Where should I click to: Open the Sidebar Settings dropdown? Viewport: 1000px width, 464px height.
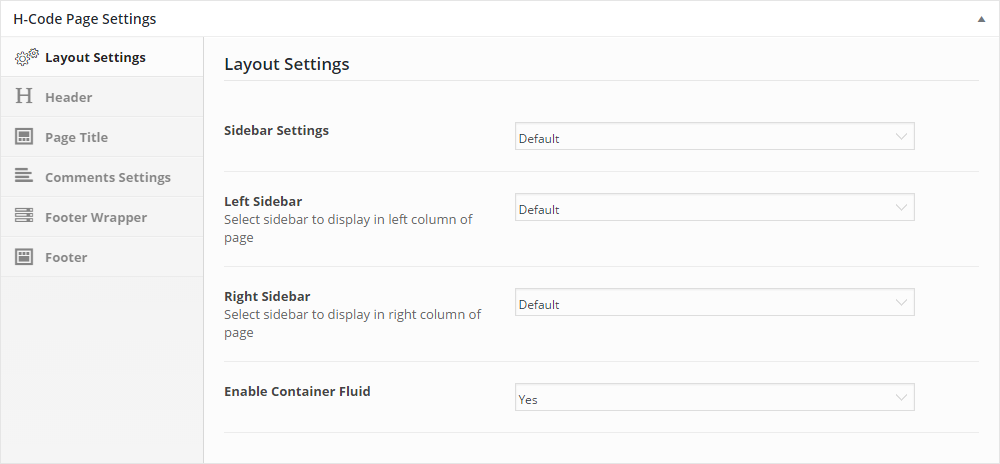714,137
